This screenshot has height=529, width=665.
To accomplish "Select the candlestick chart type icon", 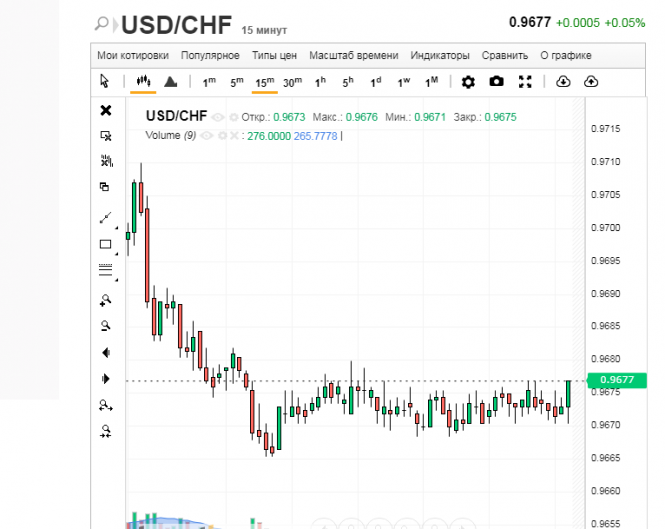I will (x=142, y=82).
